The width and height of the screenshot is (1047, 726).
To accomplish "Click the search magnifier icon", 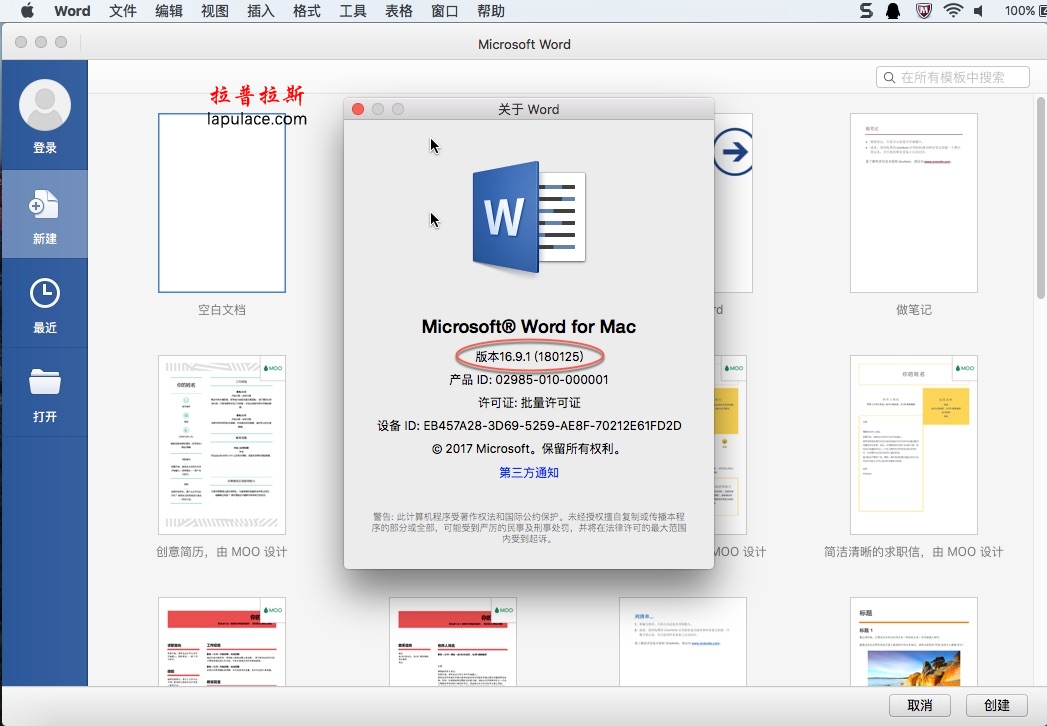I will pos(889,77).
